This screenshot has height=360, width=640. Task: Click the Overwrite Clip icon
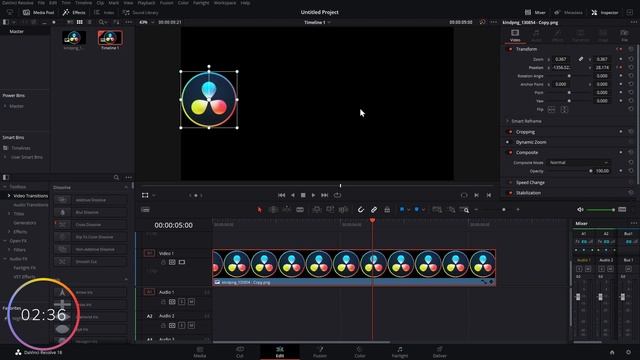click(x=330, y=209)
